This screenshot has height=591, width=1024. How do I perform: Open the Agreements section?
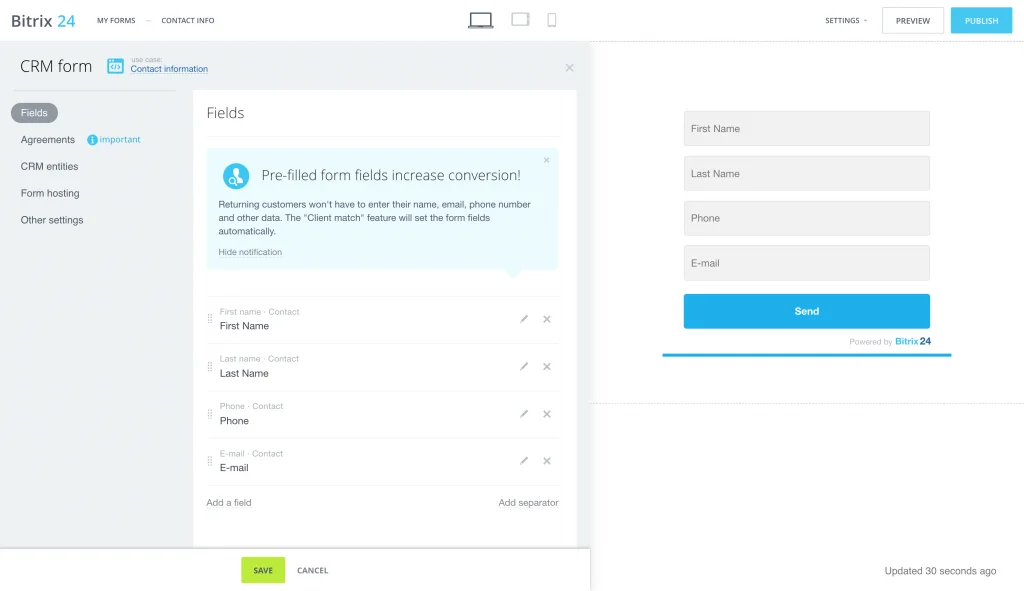(x=48, y=140)
